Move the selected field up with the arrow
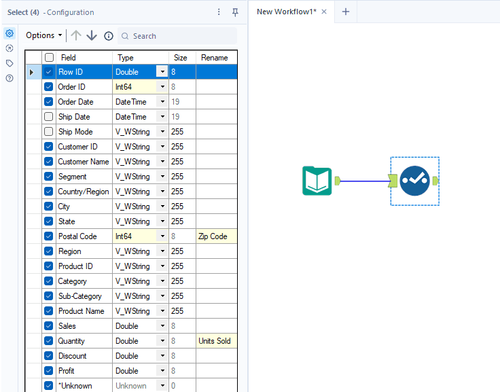Viewport: 500px width, 392px height. click(76, 35)
